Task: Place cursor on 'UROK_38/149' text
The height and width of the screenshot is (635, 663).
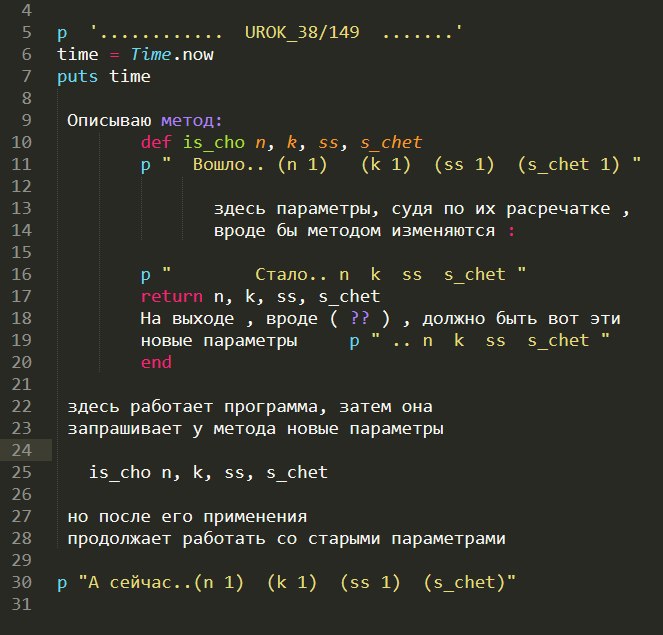Action: click(302, 33)
